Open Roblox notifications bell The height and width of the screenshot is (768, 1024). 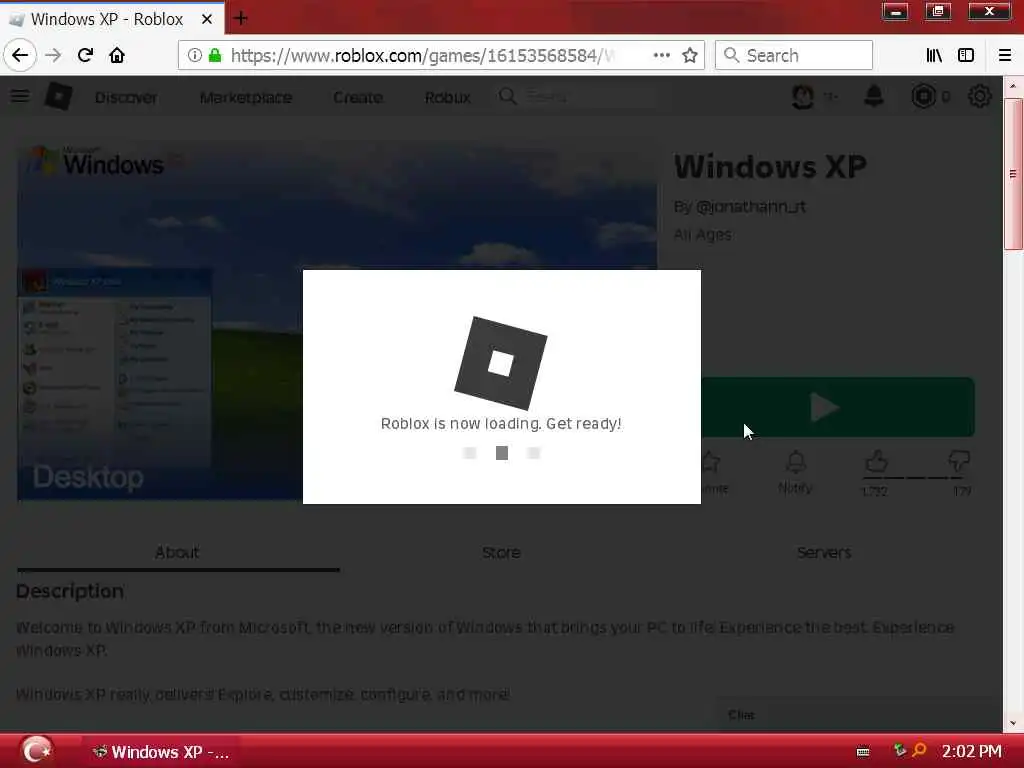click(x=874, y=97)
